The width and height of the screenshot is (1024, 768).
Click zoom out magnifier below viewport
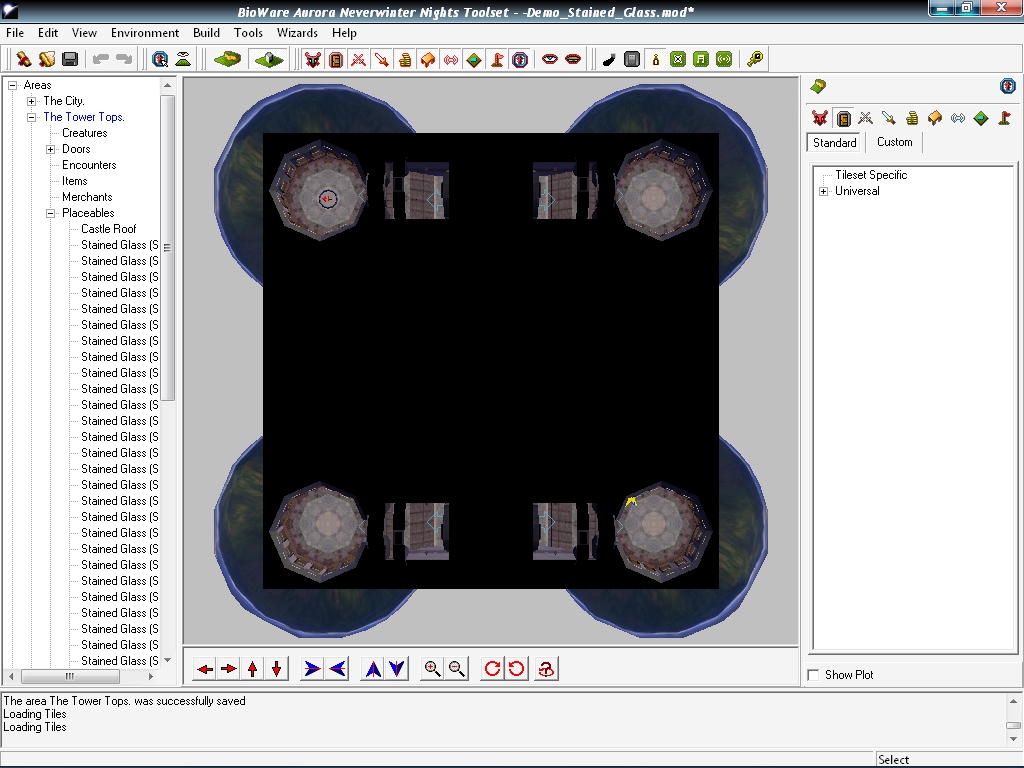[x=457, y=669]
